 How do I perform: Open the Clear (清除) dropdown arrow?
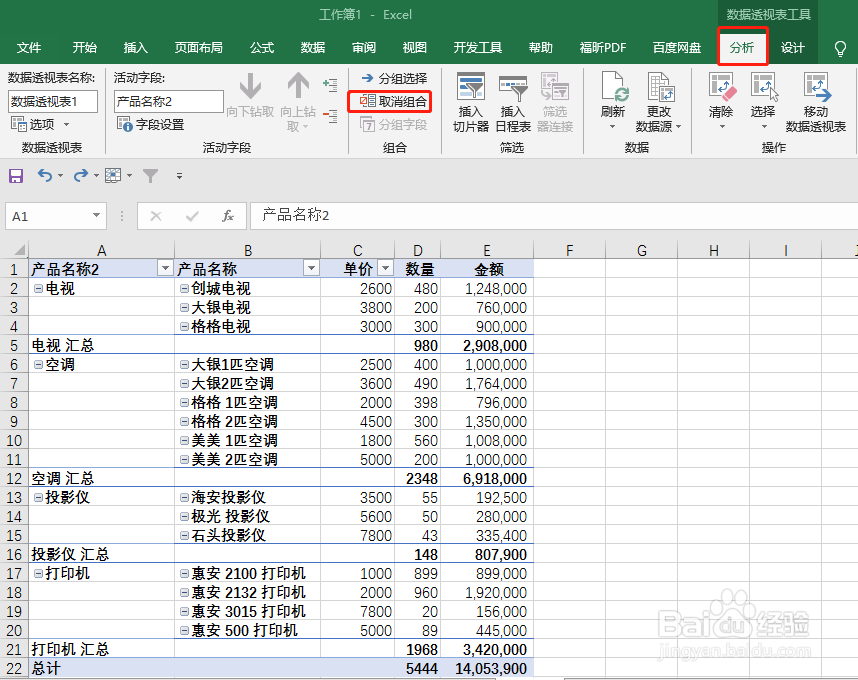(x=721, y=127)
